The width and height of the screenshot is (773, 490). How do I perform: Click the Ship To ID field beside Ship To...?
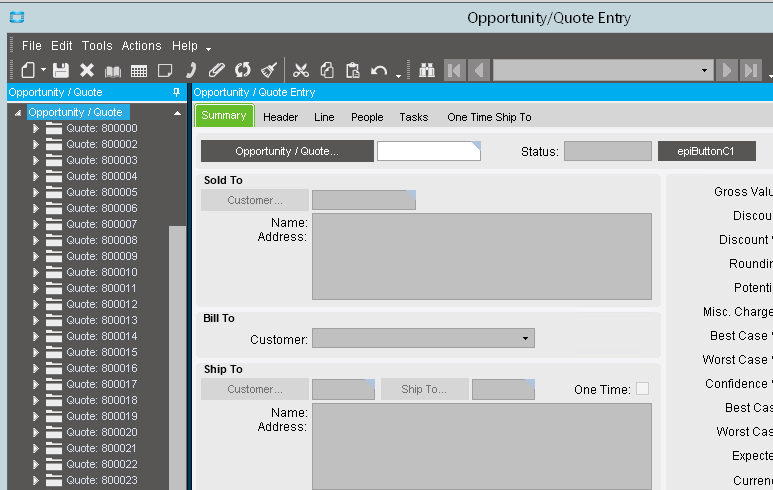click(503, 389)
